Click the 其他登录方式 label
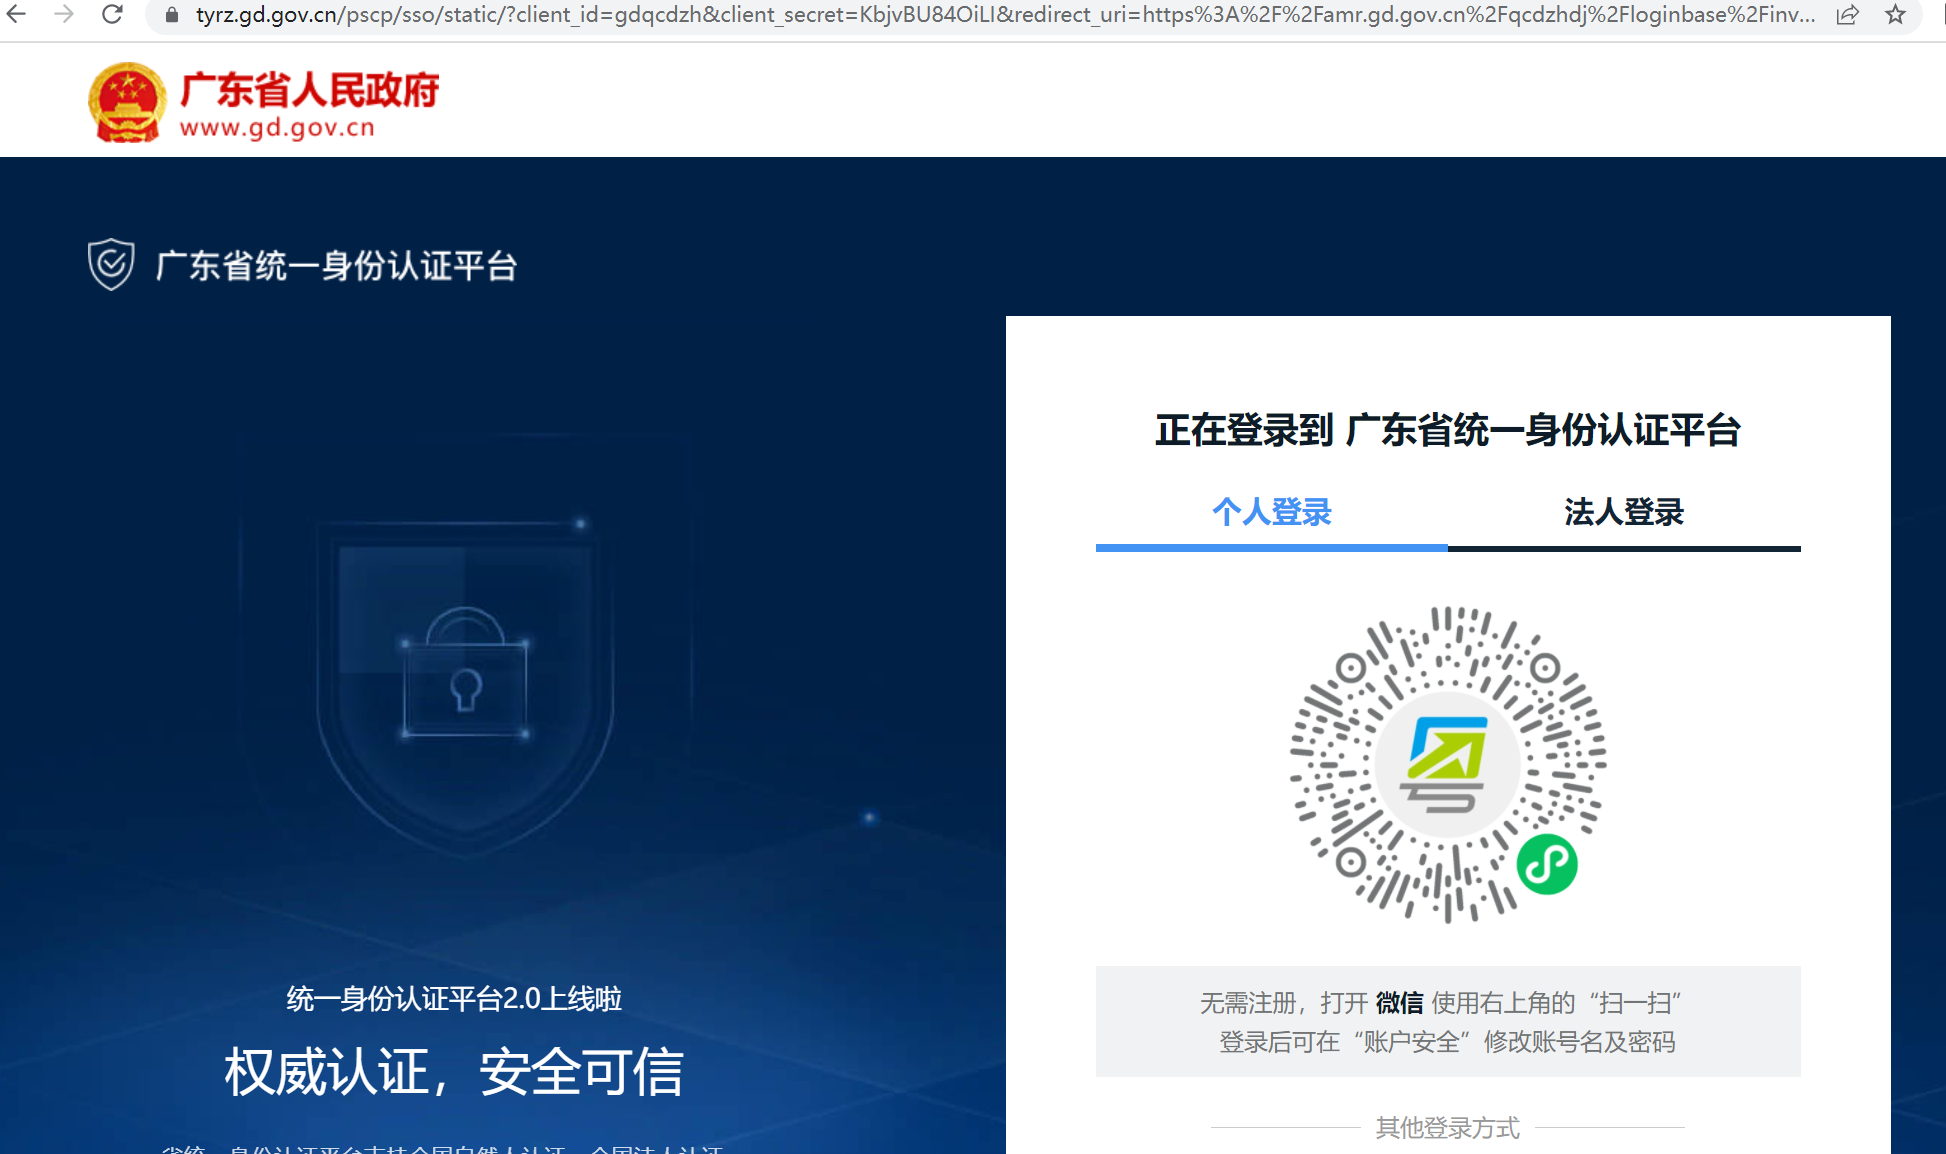Screen dimensions: 1946x1154 [1447, 1128]
